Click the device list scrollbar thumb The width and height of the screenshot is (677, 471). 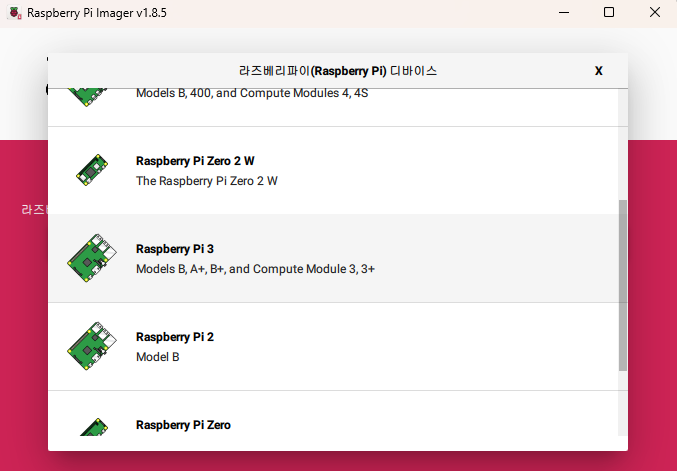623,285
